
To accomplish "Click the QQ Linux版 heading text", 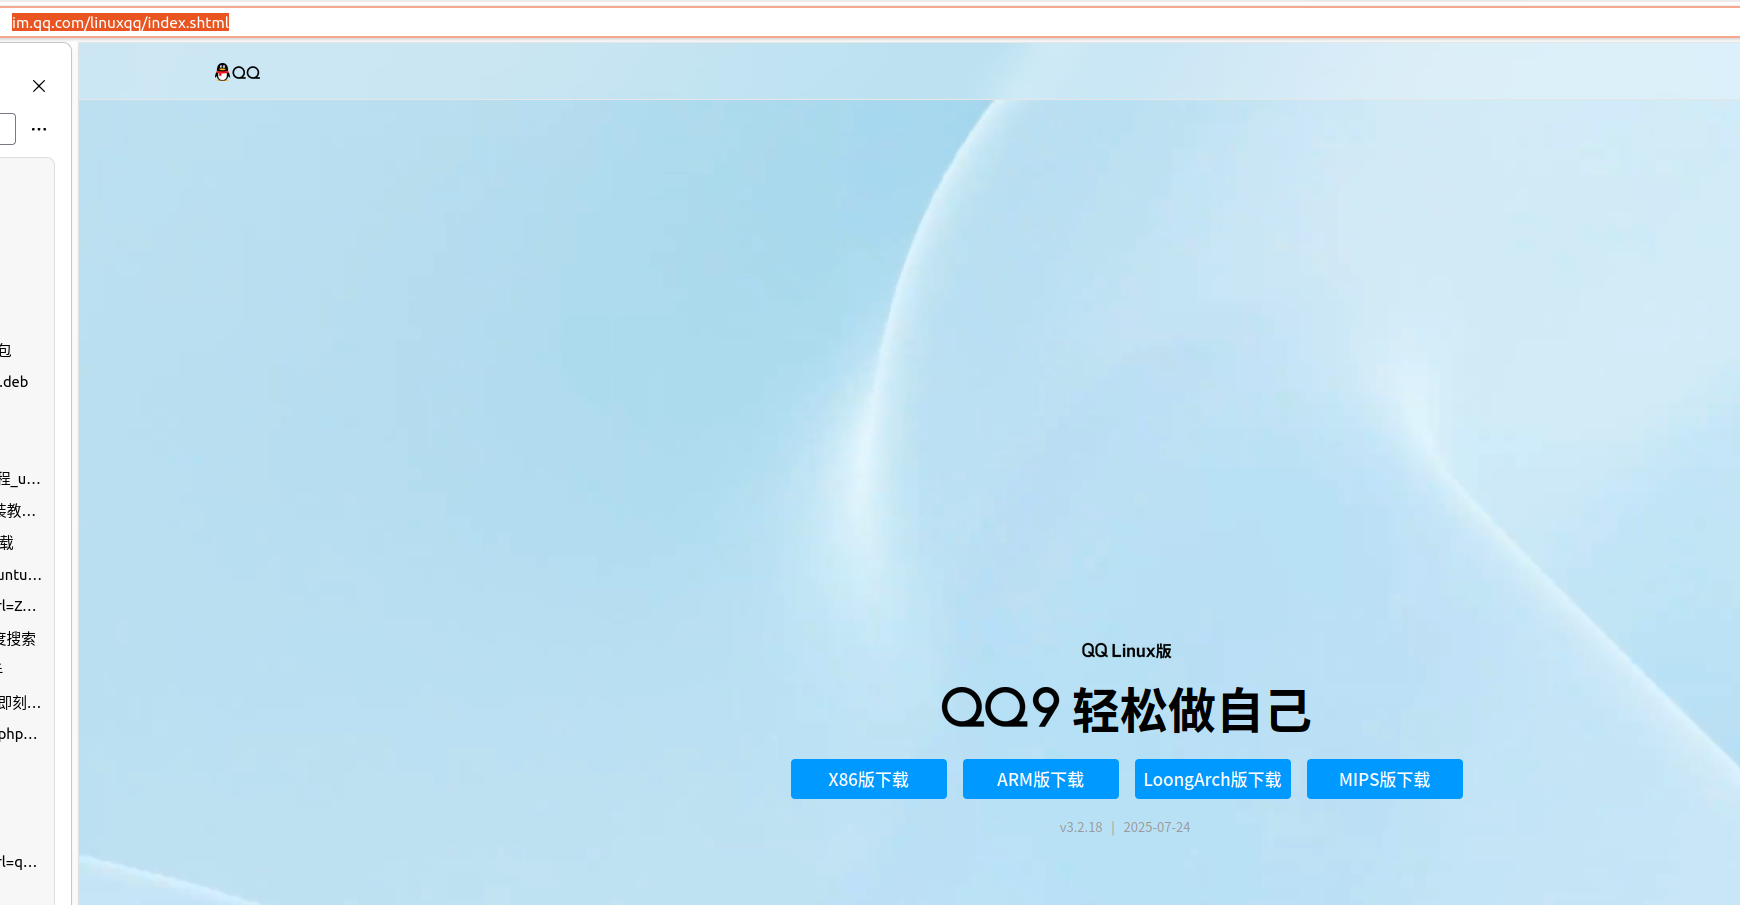I will click(x=1125, y=650).
